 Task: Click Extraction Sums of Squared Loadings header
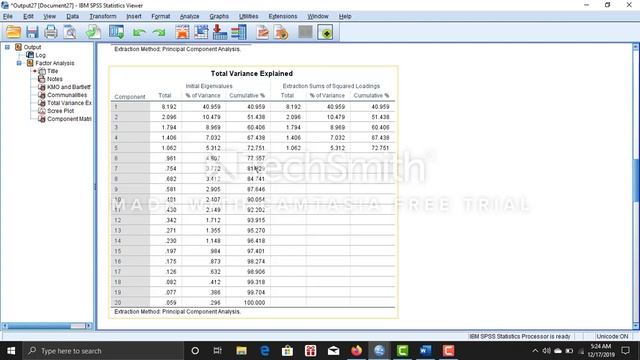click(331, 86)
